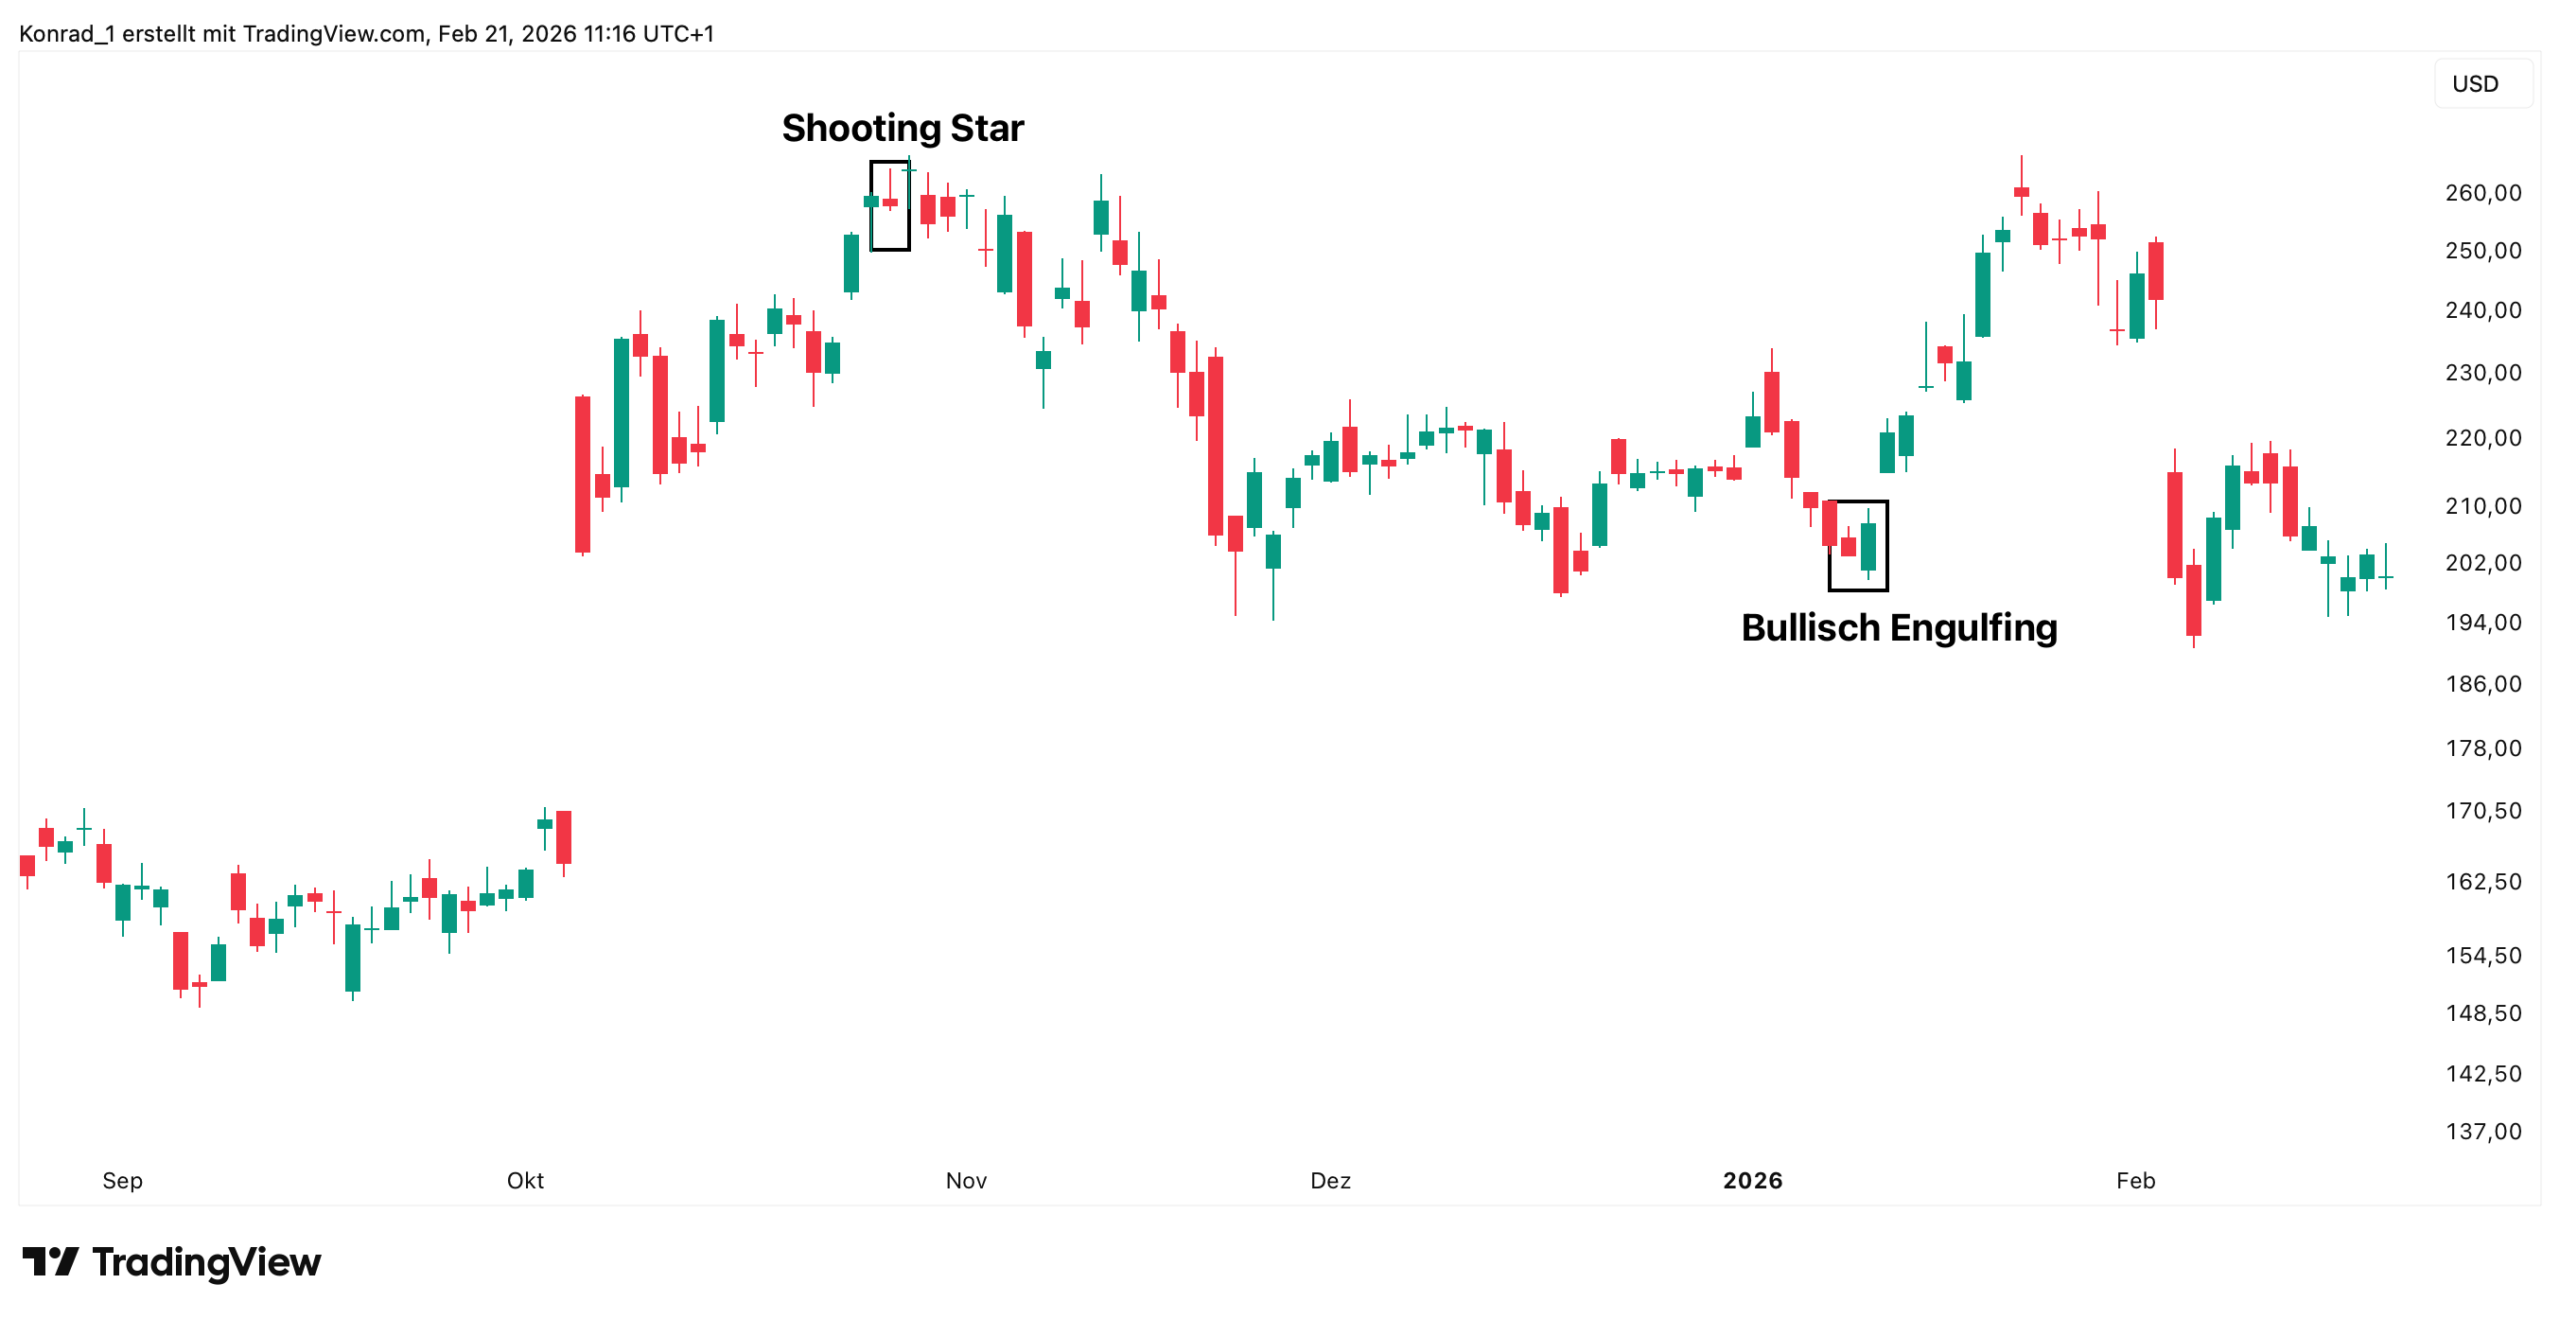Click the 220,00 price scale label
Screen dimensions: 2560x1319
coord(2483,437)
